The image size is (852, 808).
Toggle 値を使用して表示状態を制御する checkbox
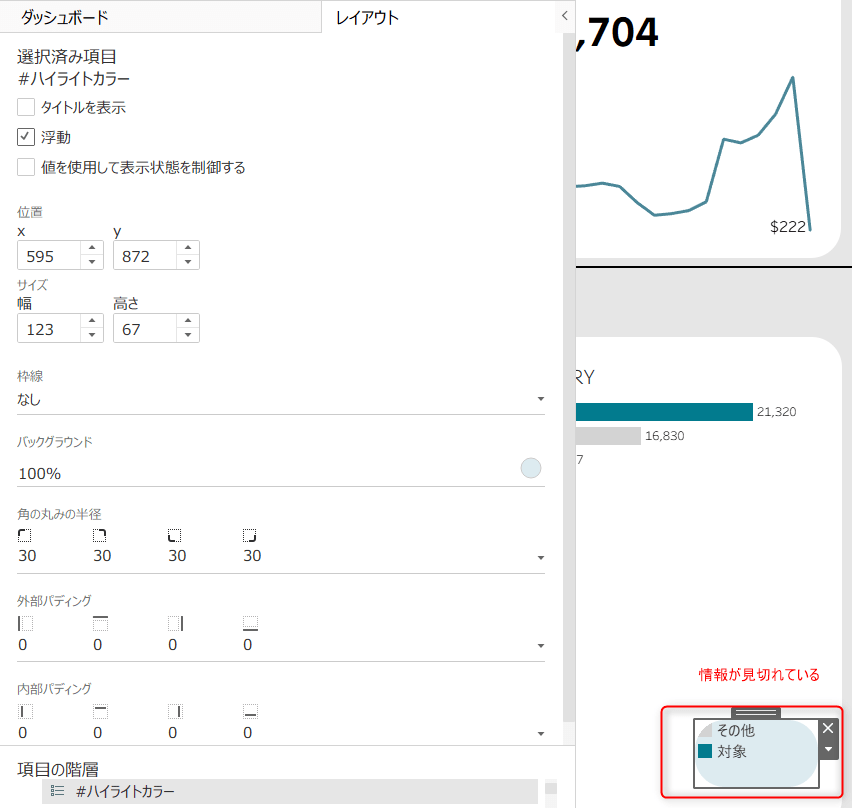(26, 167)
